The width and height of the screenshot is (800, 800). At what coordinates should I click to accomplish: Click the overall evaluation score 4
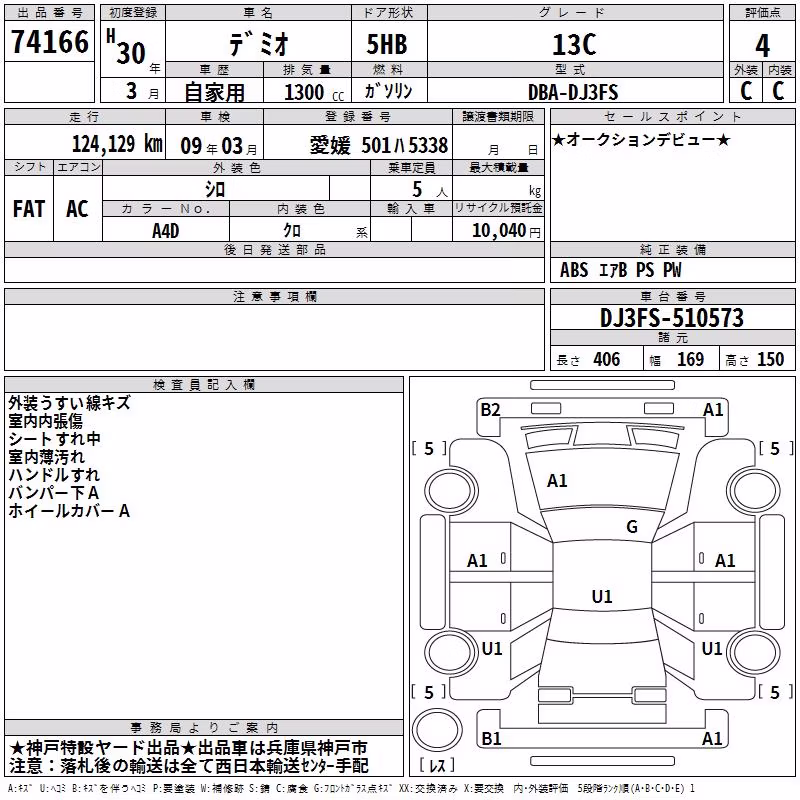[x=762, y=46]
